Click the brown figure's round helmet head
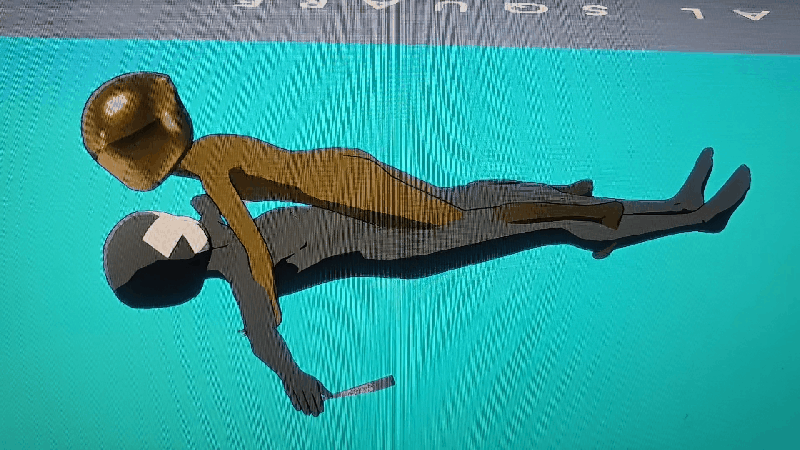This screenshot has width=800, height=450. point(137,130)
